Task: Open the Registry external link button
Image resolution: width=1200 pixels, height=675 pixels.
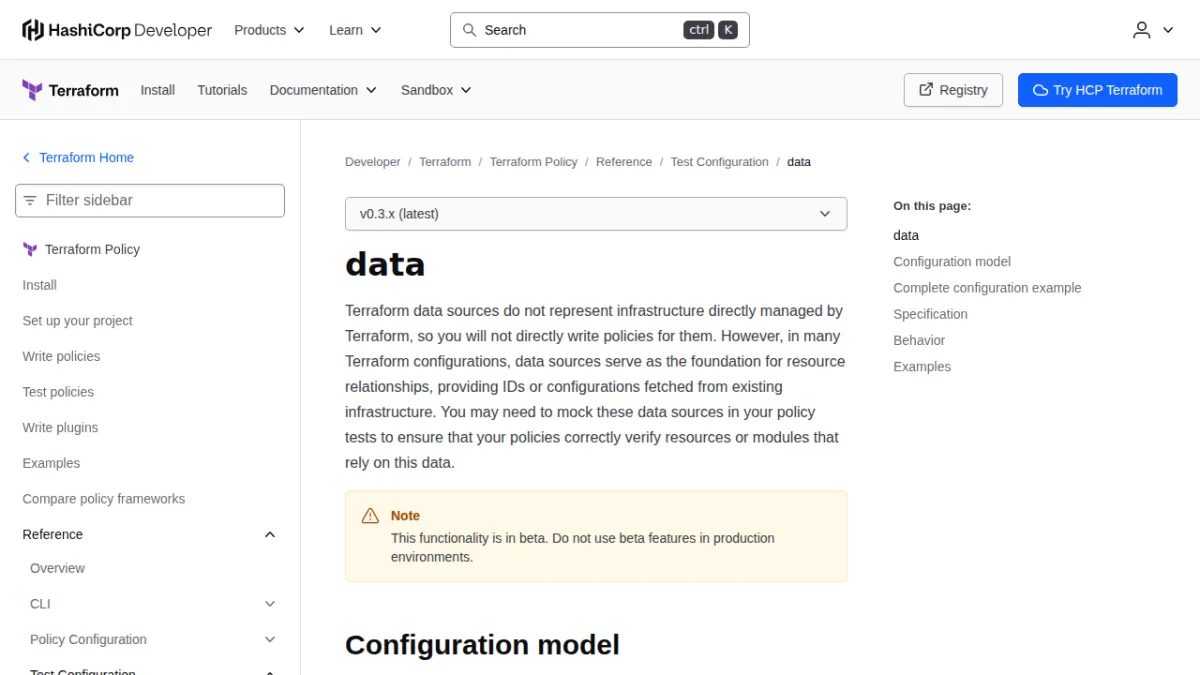Action: [x=953, y=90]
